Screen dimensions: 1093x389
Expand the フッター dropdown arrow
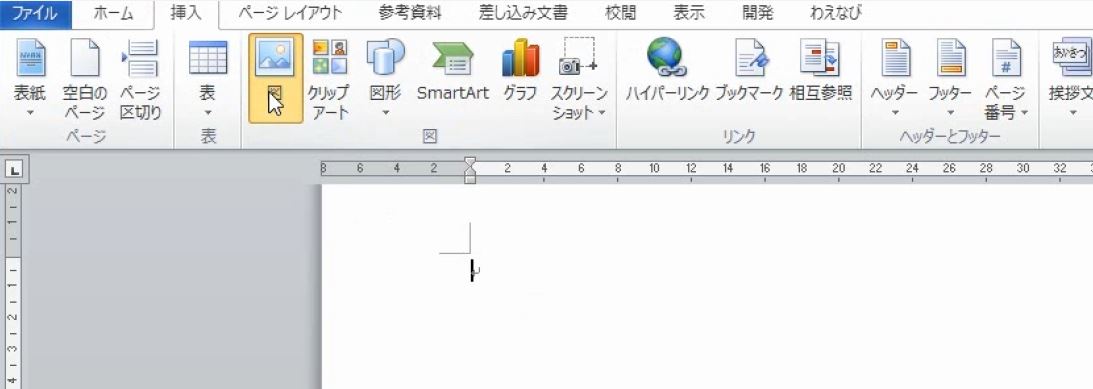click(x=950, y=112)
